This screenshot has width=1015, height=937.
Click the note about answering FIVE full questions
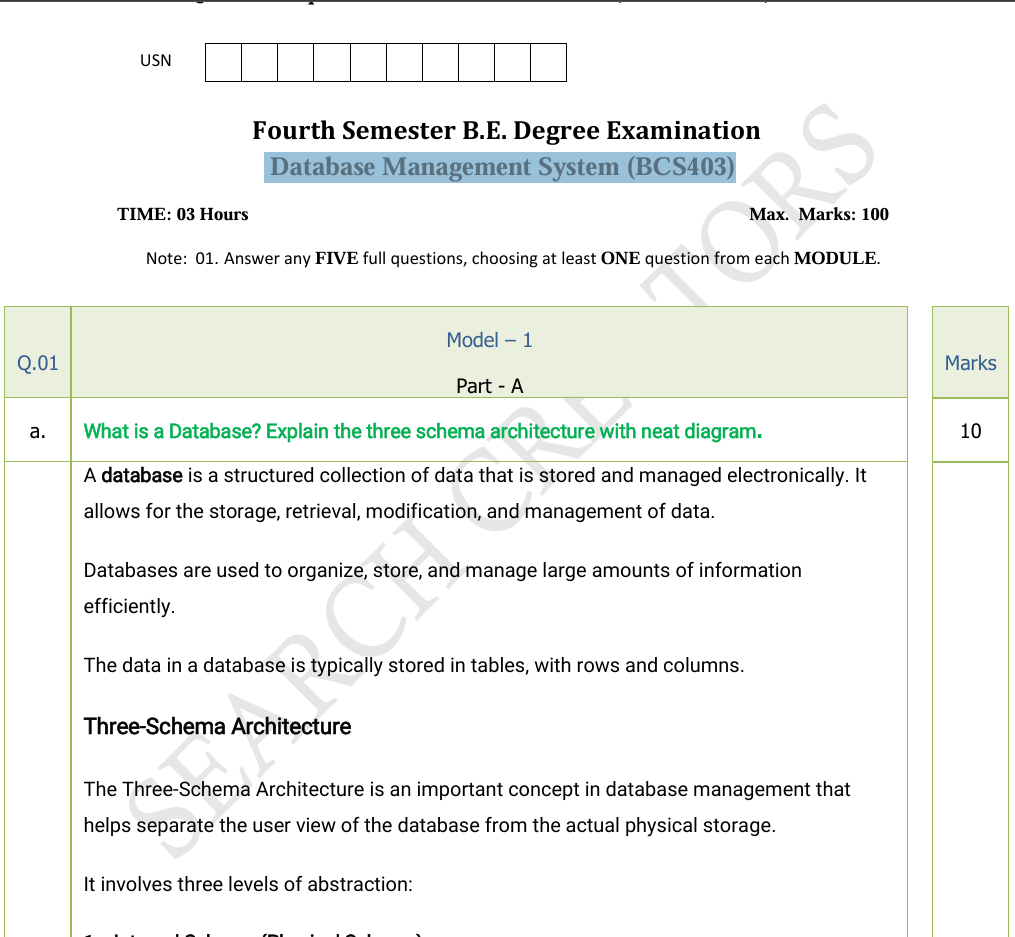pyautogui.click(x=513, y=258)
